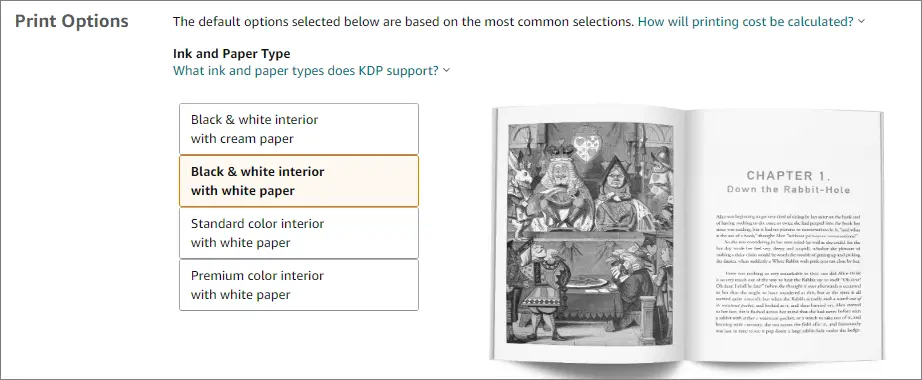This screenshot has height=380, width=922.
Task: Click the default options description text
Action: point(403,22)
